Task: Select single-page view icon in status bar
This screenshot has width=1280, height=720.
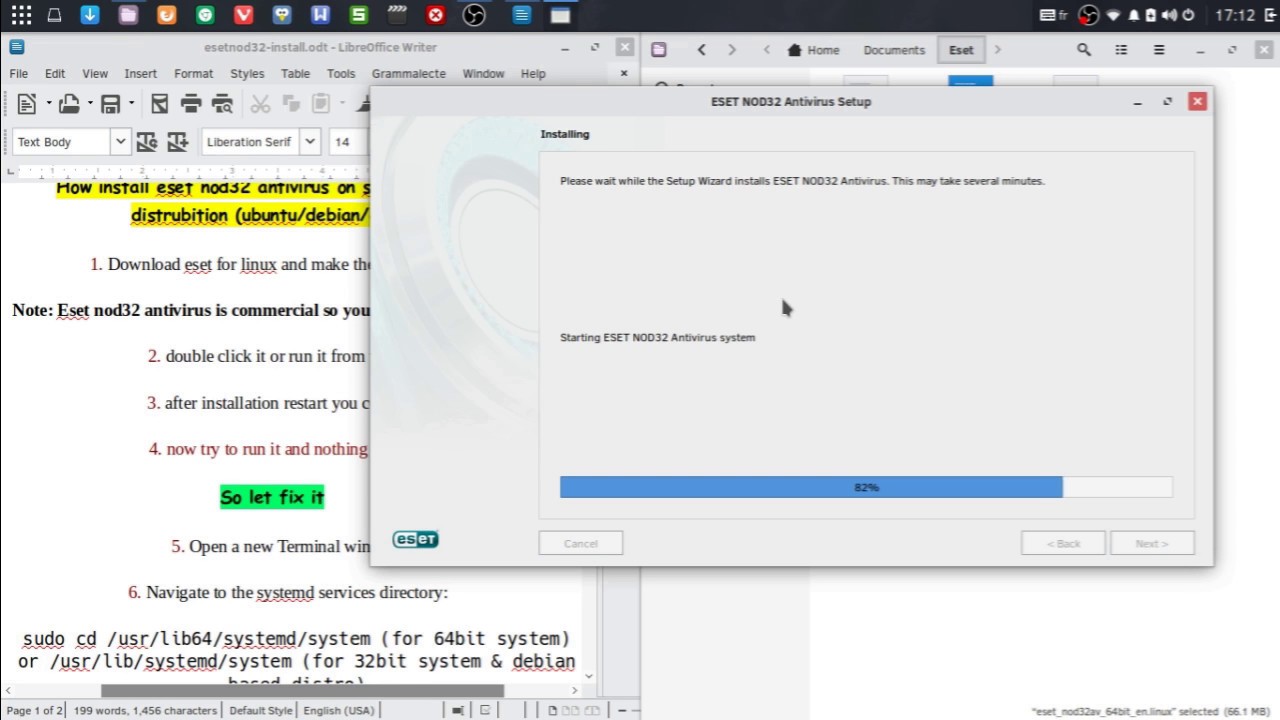Action: (552, 710)
